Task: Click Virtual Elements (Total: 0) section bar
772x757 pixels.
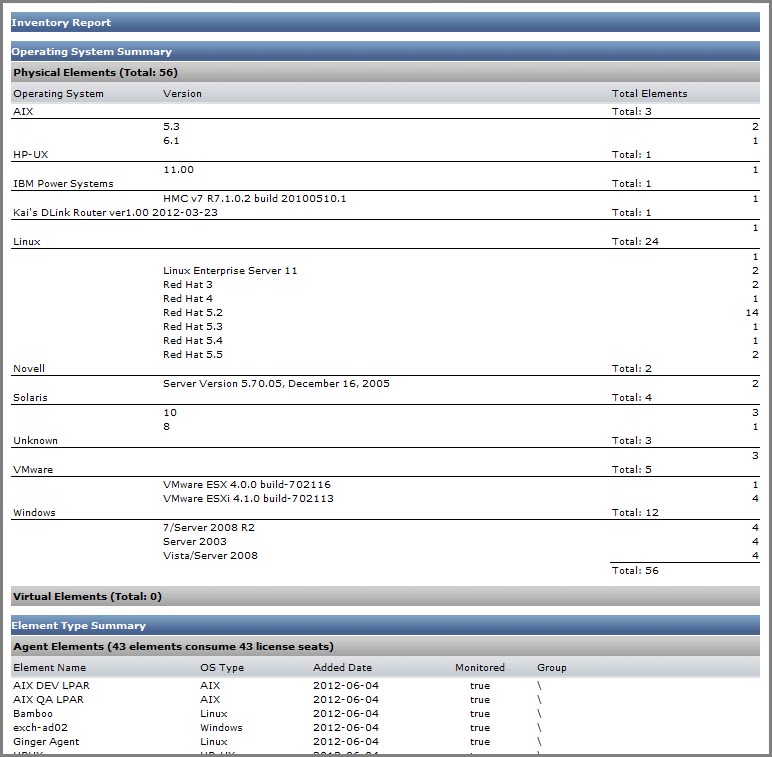Action: click(386, 597)
